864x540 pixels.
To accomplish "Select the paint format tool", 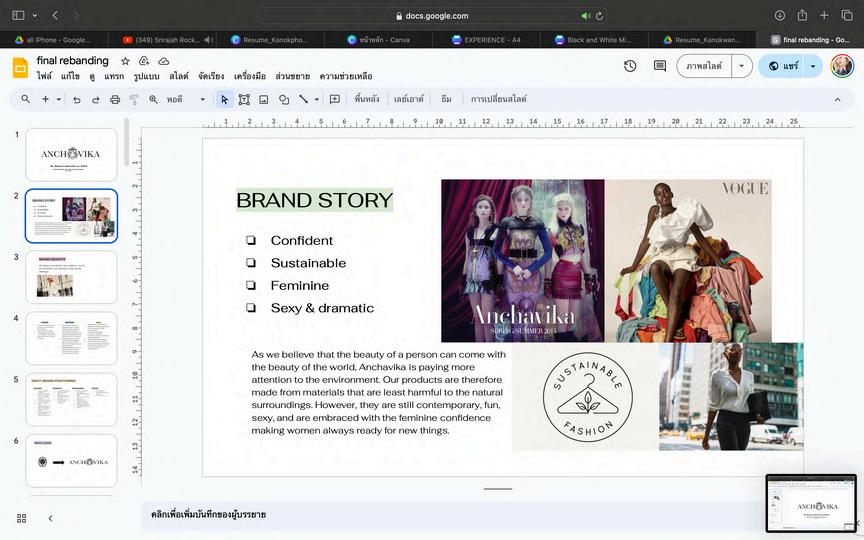I will [134, 100].
